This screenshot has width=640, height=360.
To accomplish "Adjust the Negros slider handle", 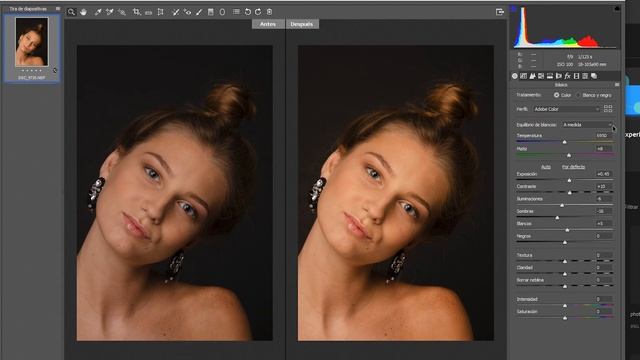I will click(565, 242).
